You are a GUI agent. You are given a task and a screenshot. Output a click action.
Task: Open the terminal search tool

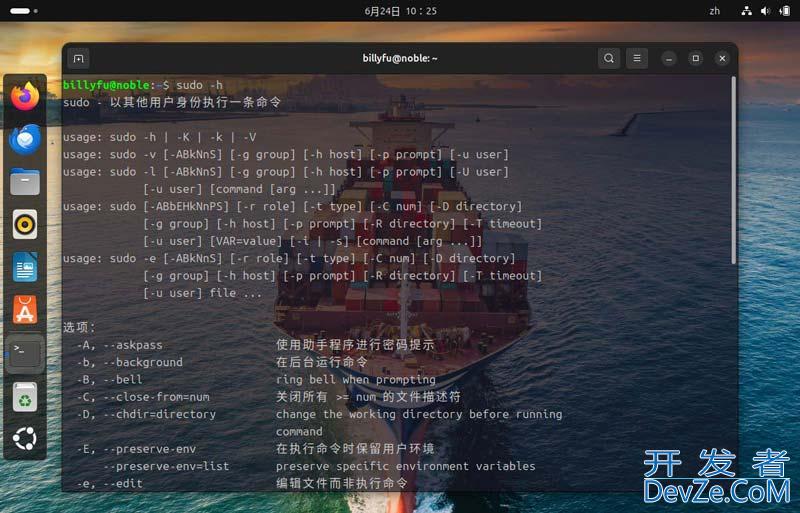pos(609,58)
